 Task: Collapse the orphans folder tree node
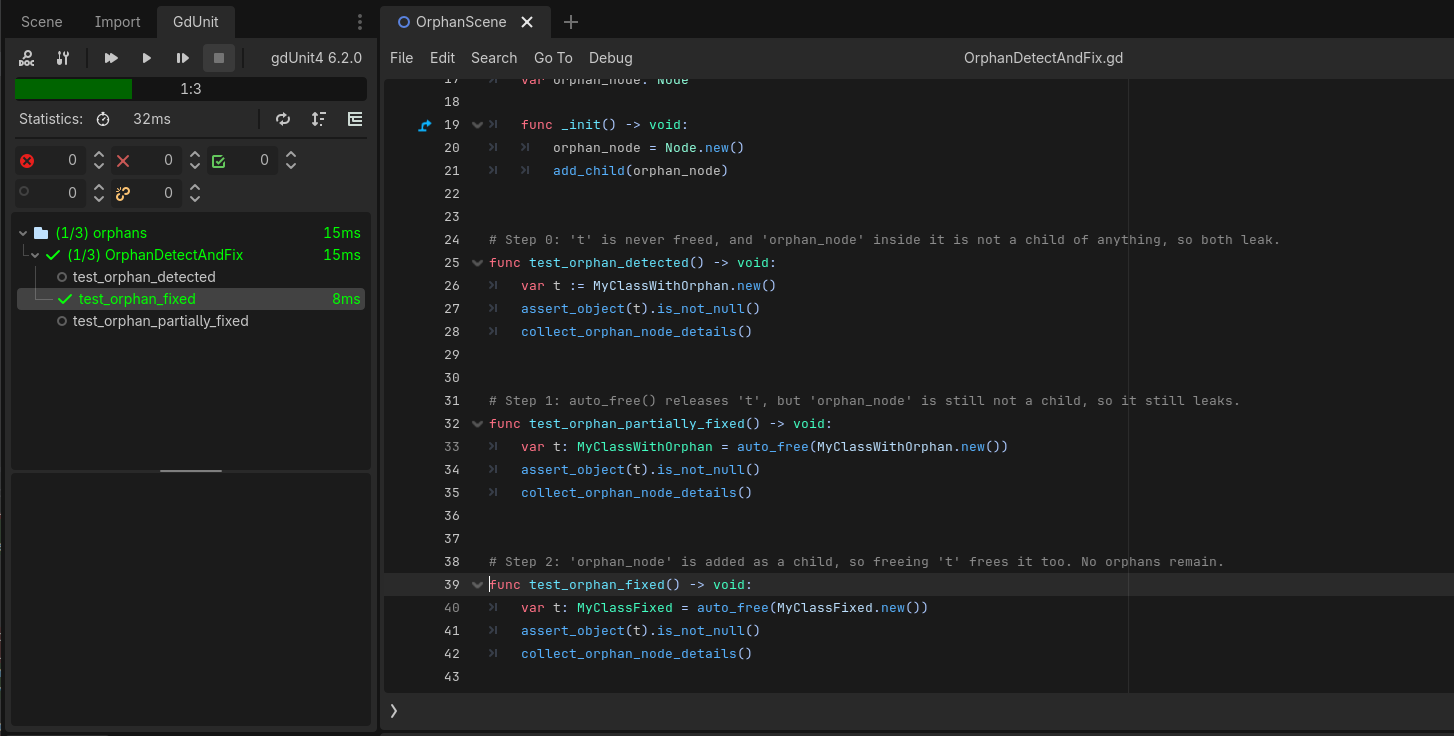tap(24, 233)
